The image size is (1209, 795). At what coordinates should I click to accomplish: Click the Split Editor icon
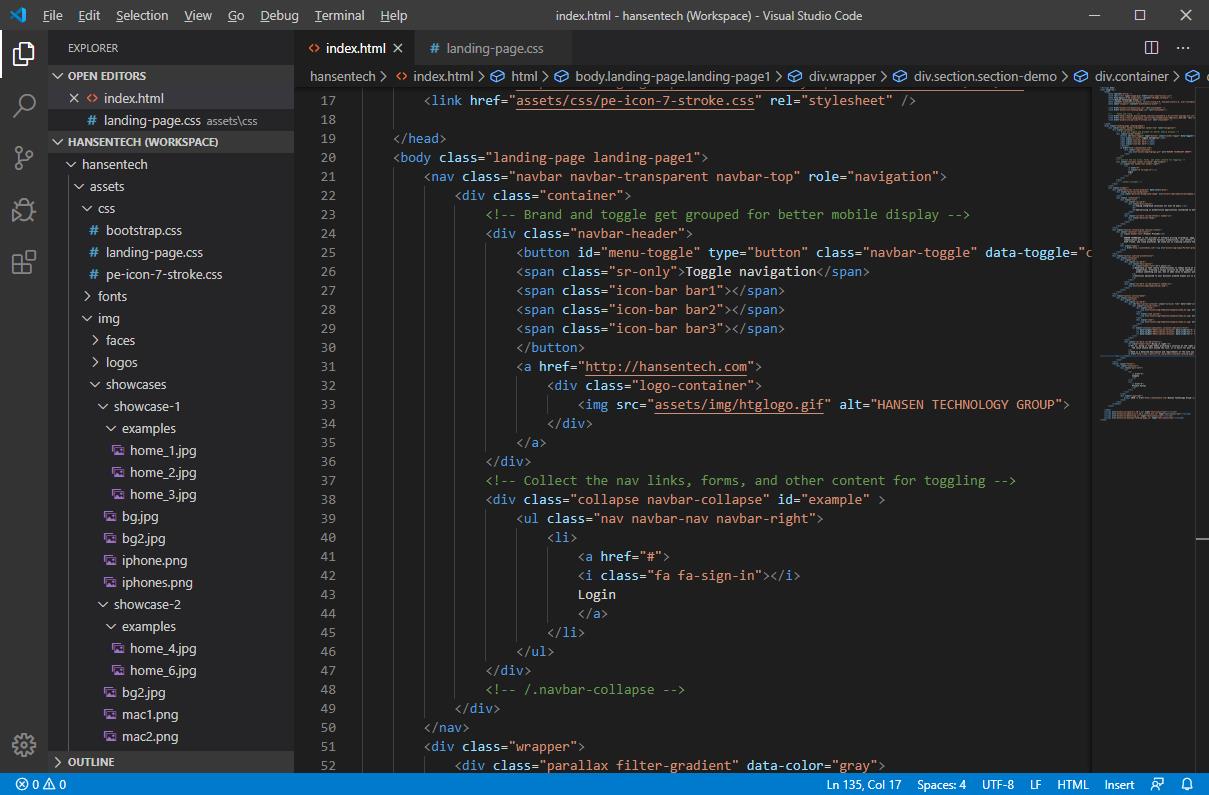tap(1151, 48)
